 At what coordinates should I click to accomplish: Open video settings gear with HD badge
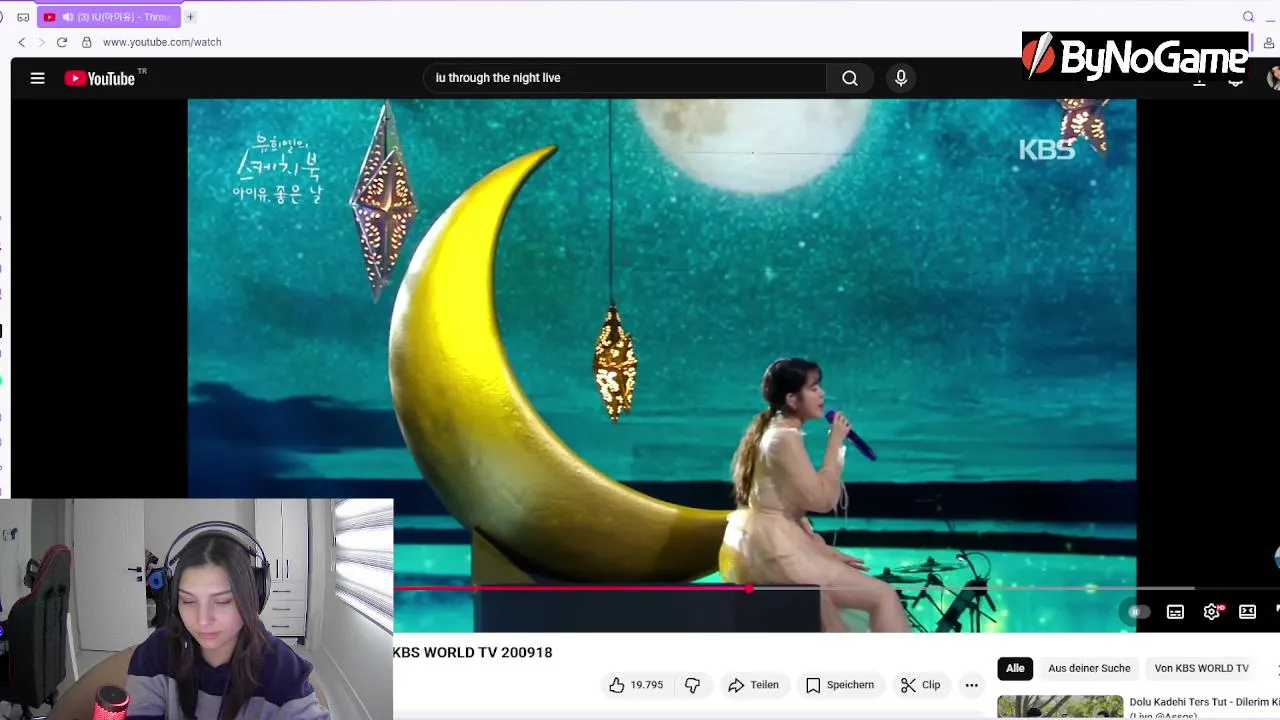point(1212,612)
